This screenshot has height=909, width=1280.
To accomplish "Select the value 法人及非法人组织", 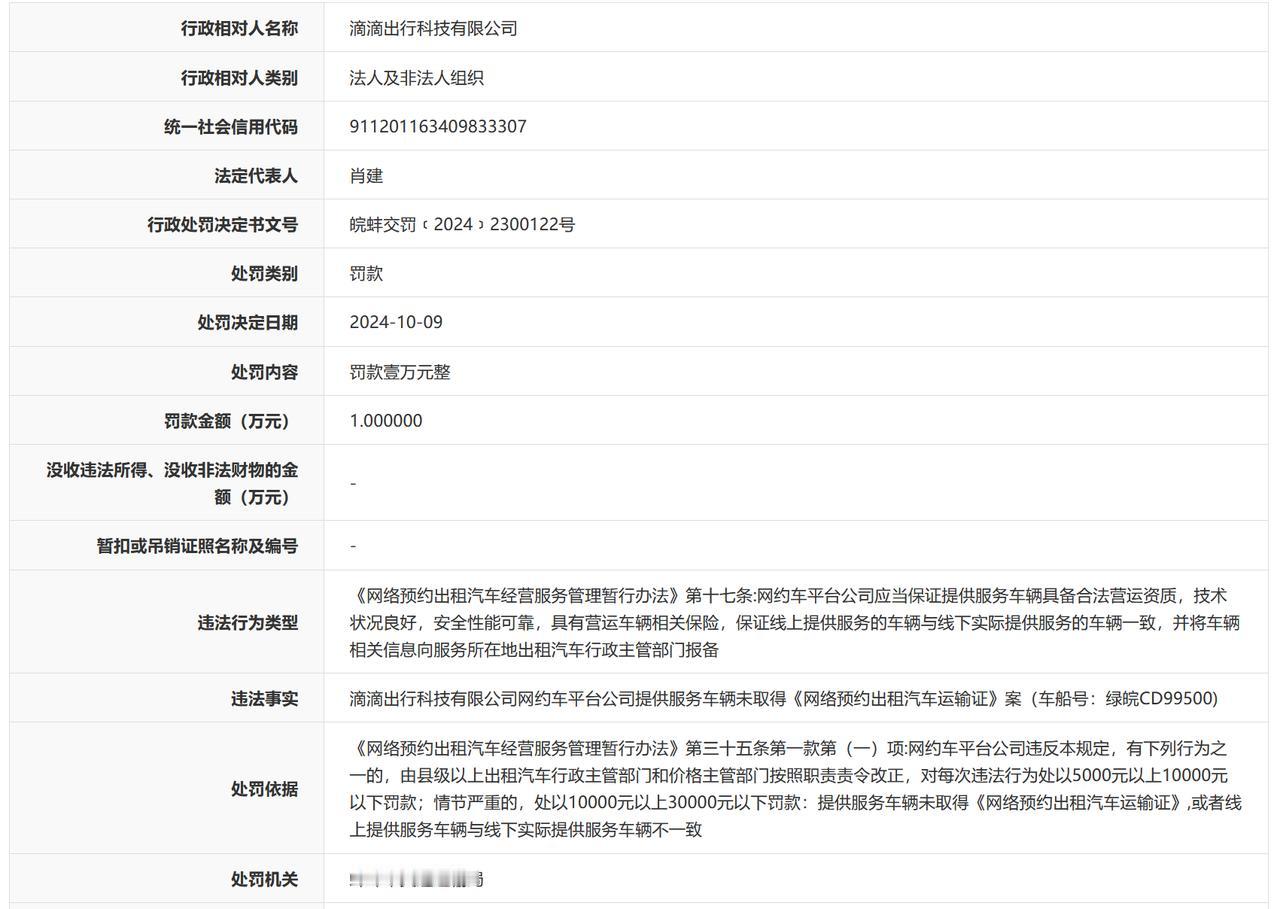I will pyautogui.click(x=416, y=78).
